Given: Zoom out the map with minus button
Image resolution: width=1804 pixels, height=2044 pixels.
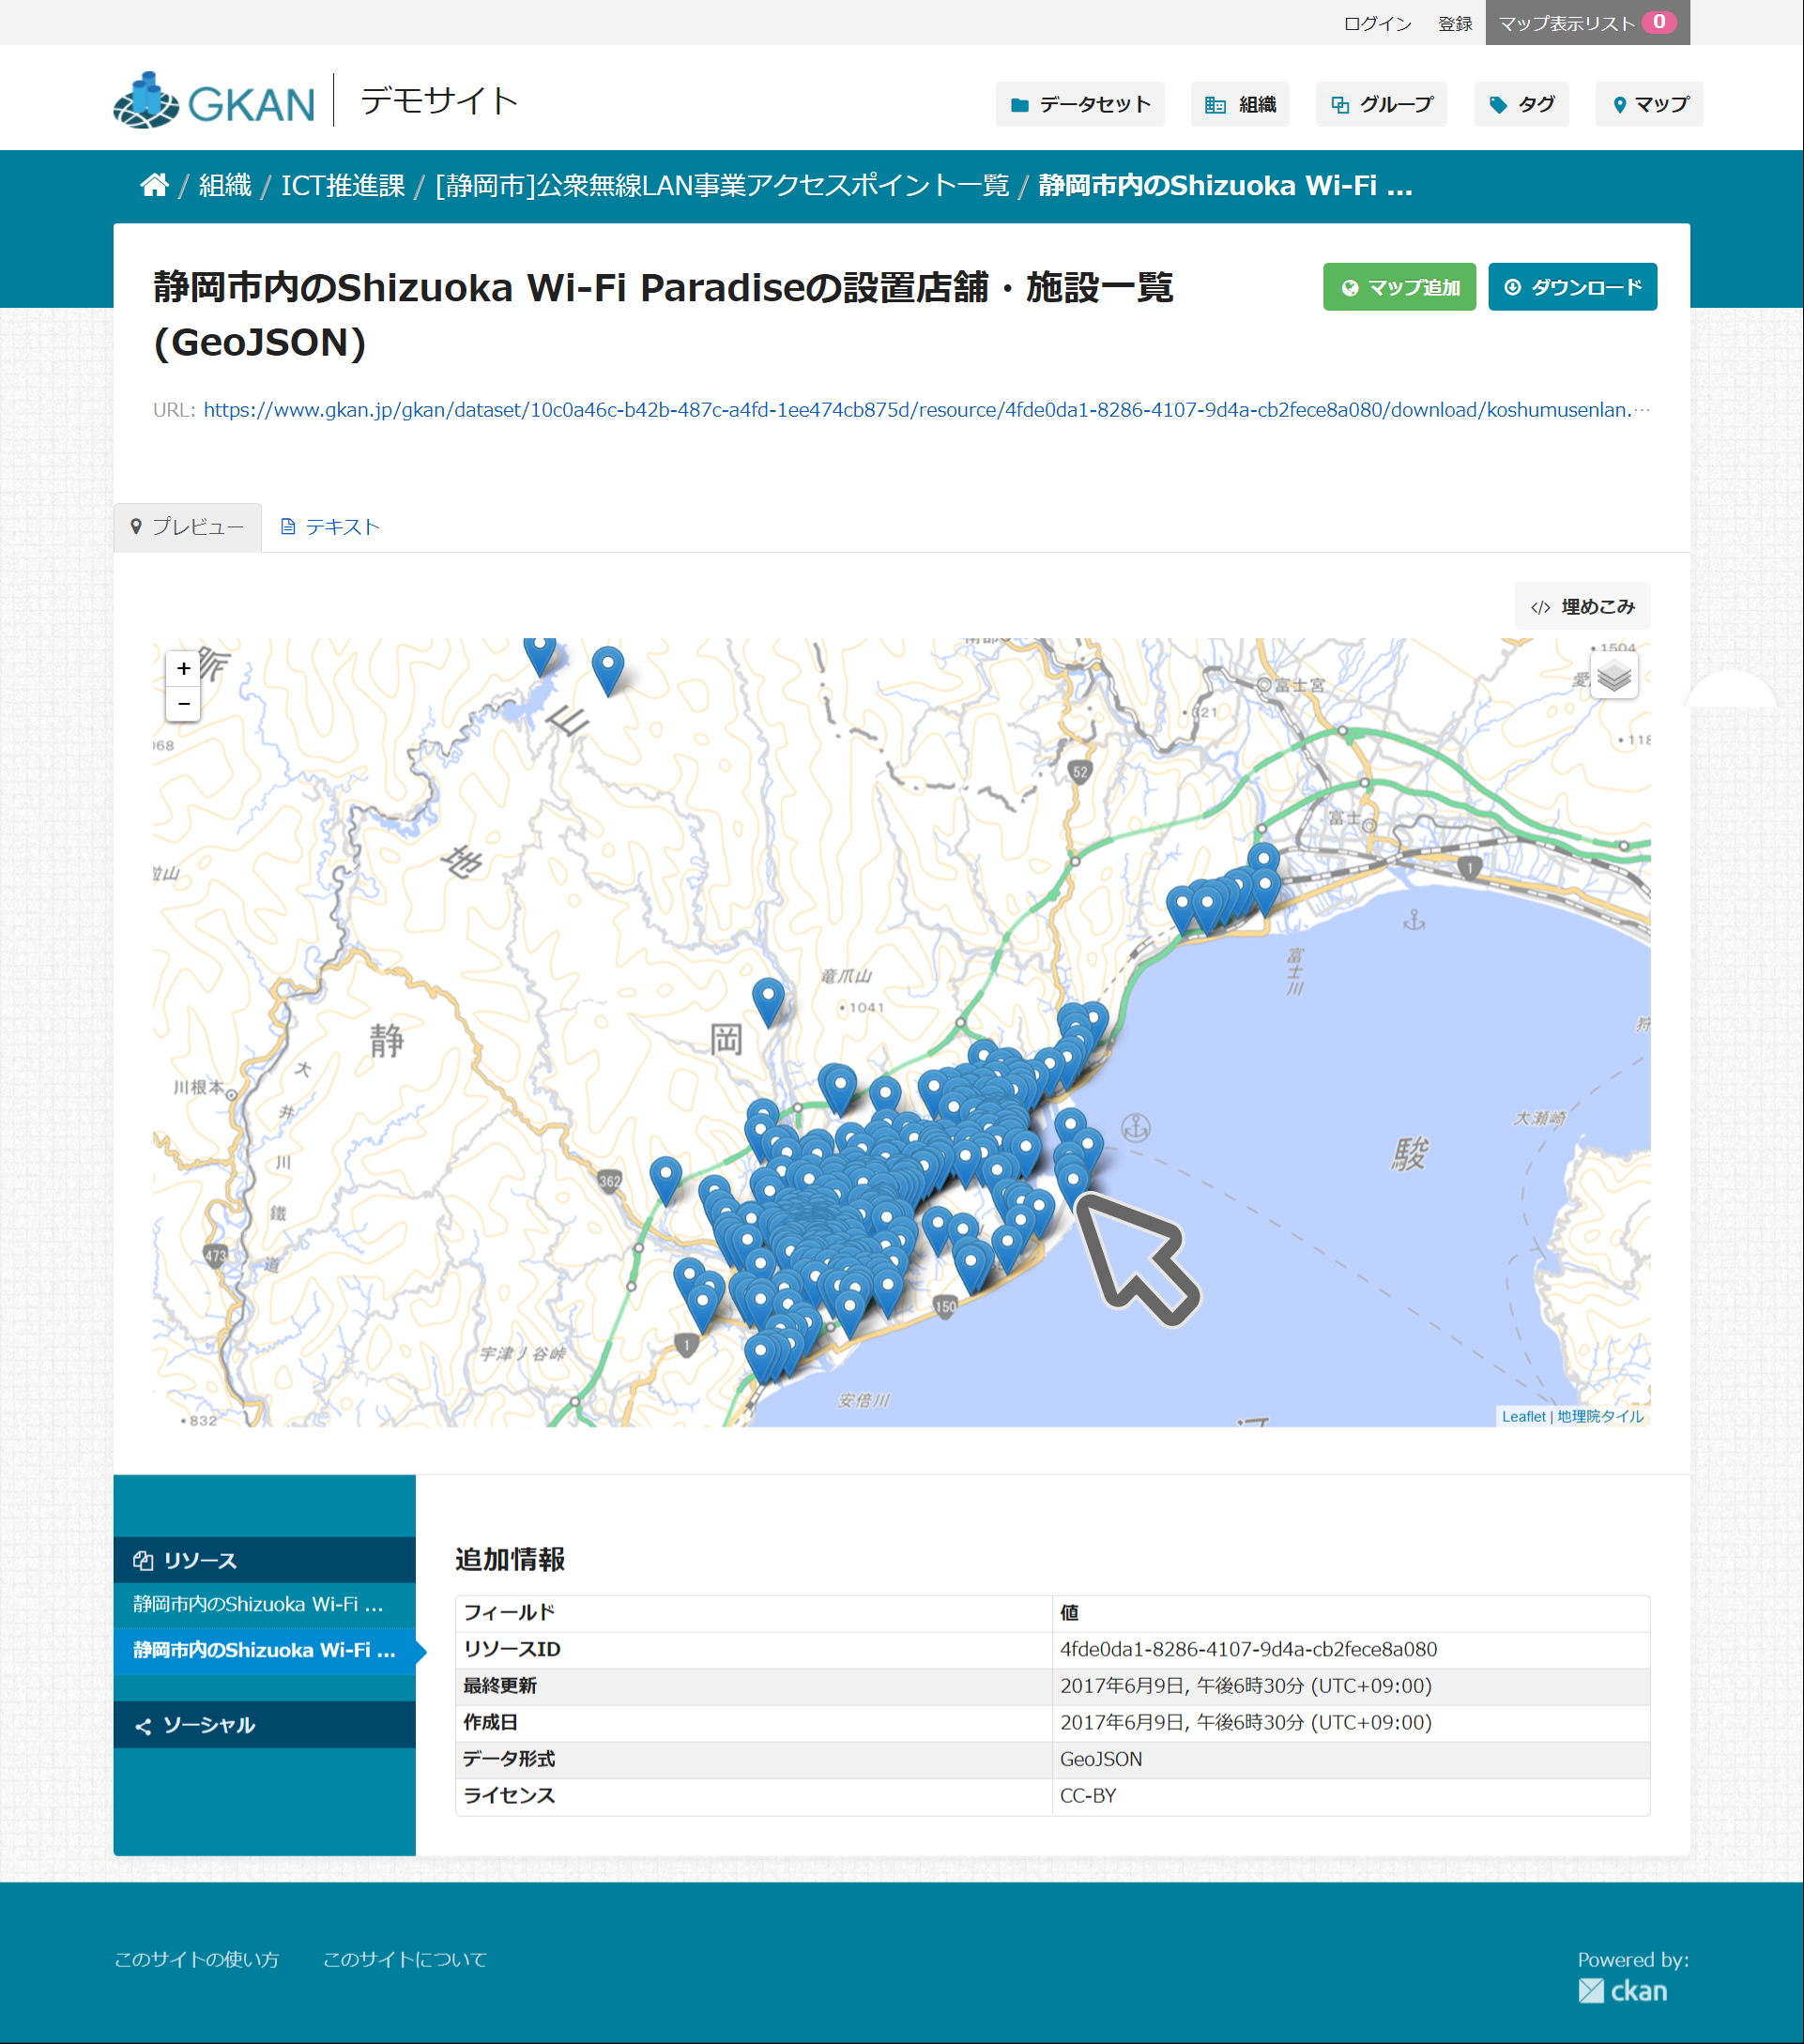Looking at the screenshot, I should (x=183, y=704).
